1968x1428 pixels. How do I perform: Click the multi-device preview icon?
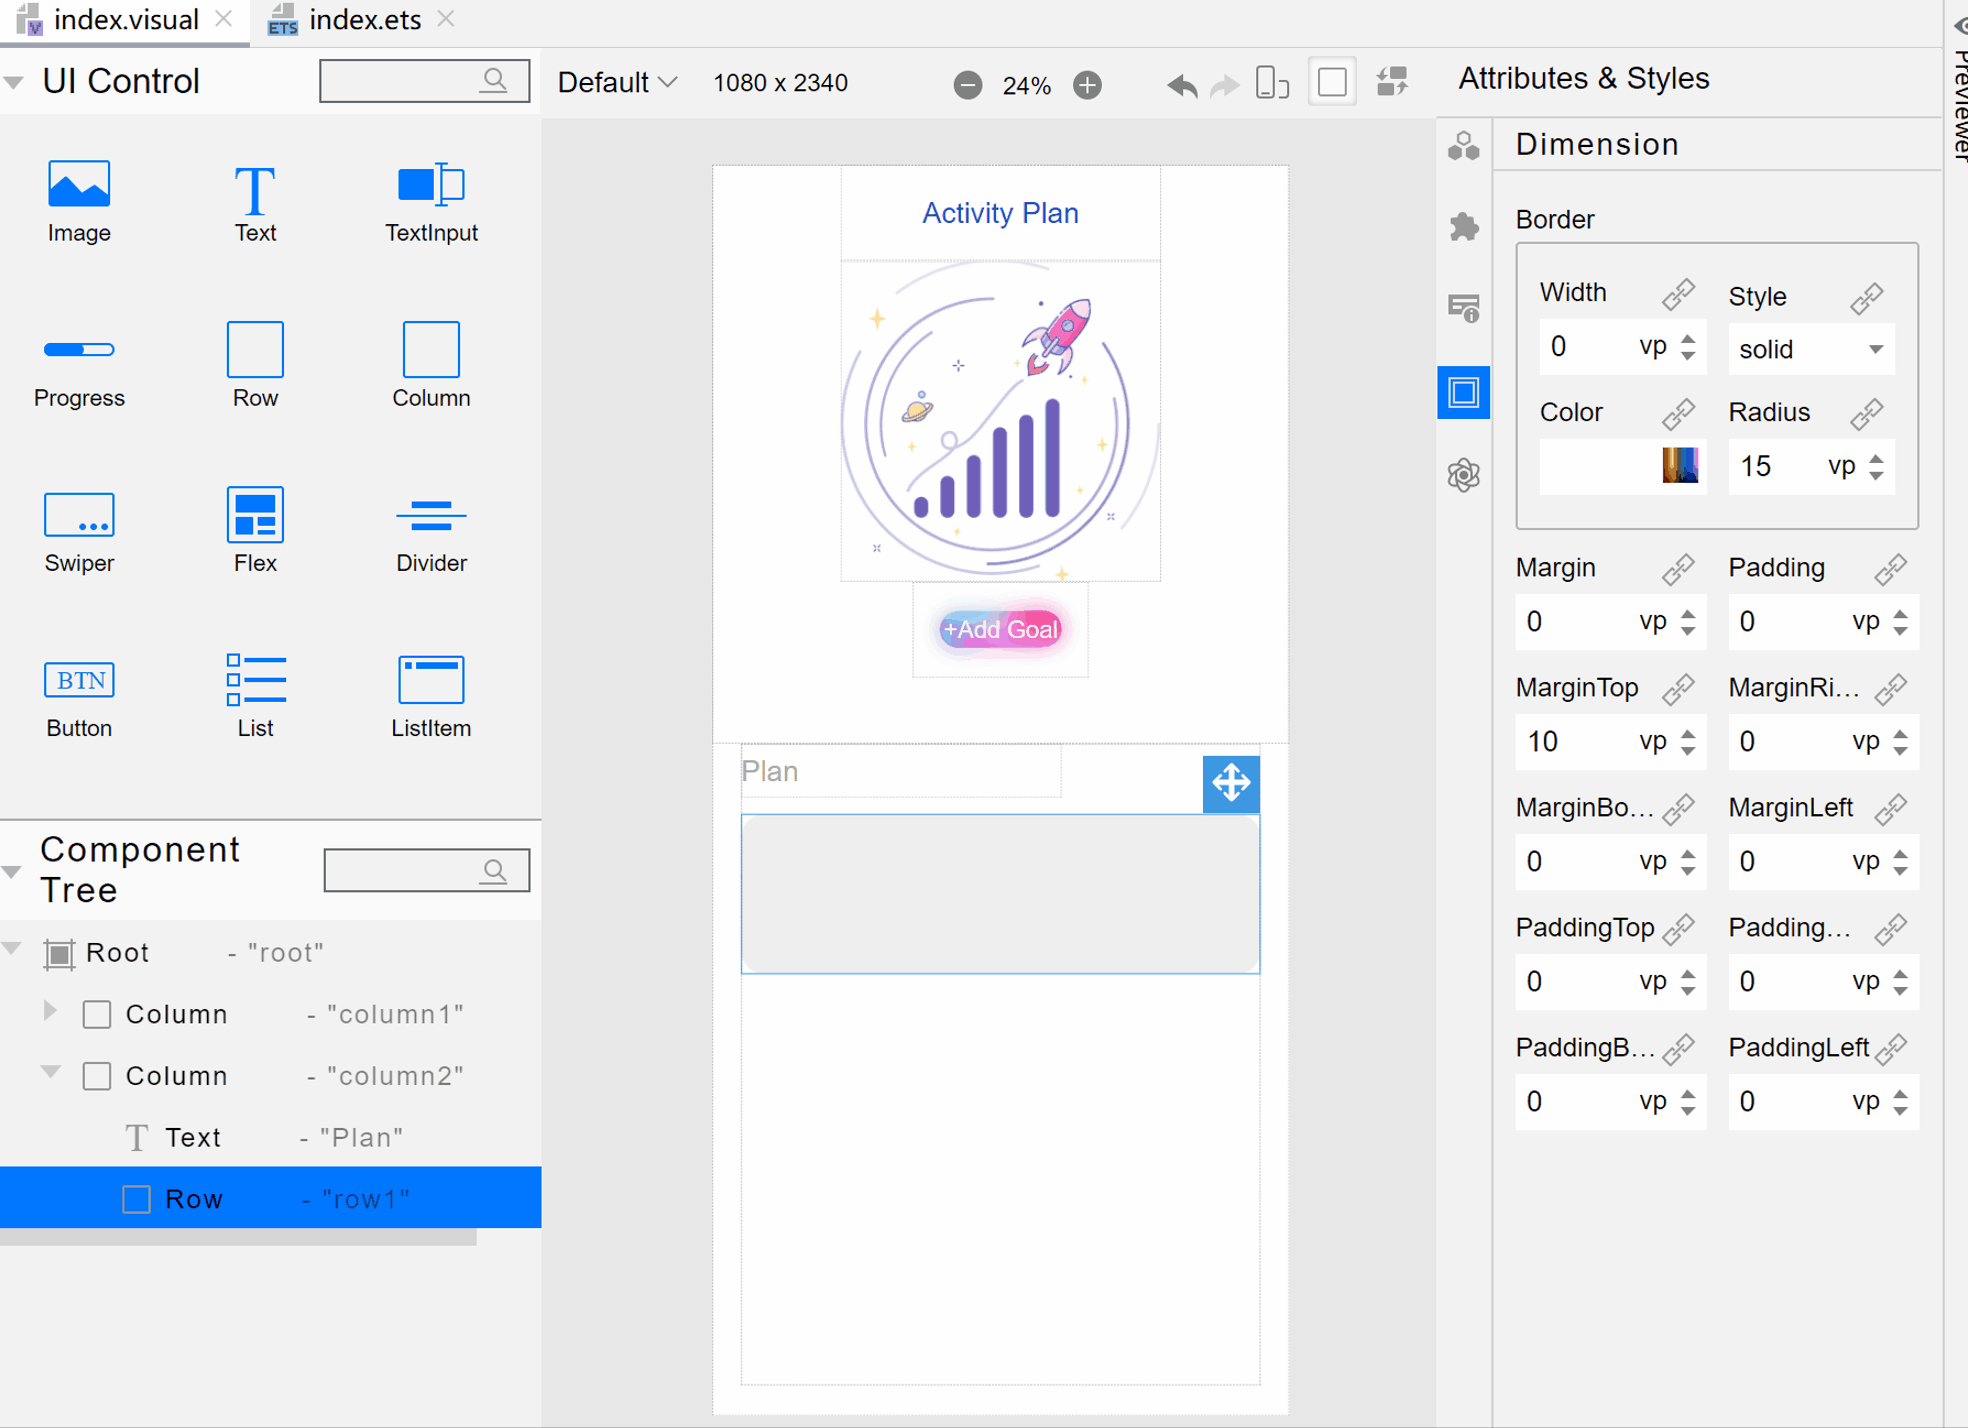(x=1271, y=83)
